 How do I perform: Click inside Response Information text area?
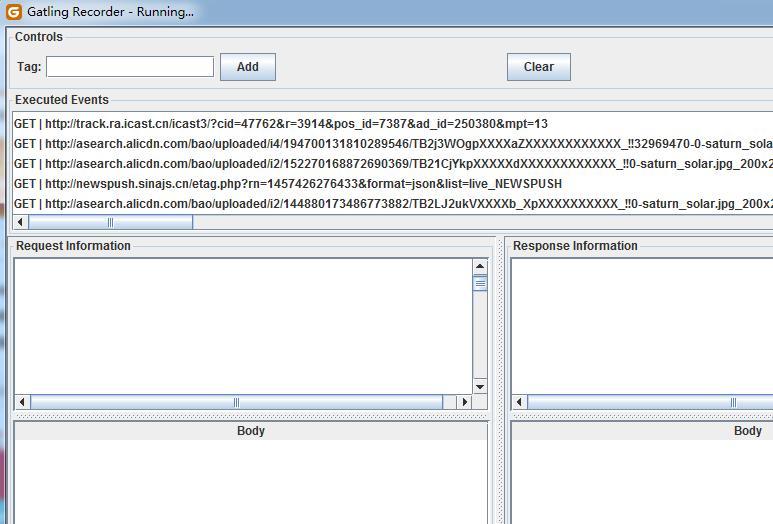click(x=643, y=326)
